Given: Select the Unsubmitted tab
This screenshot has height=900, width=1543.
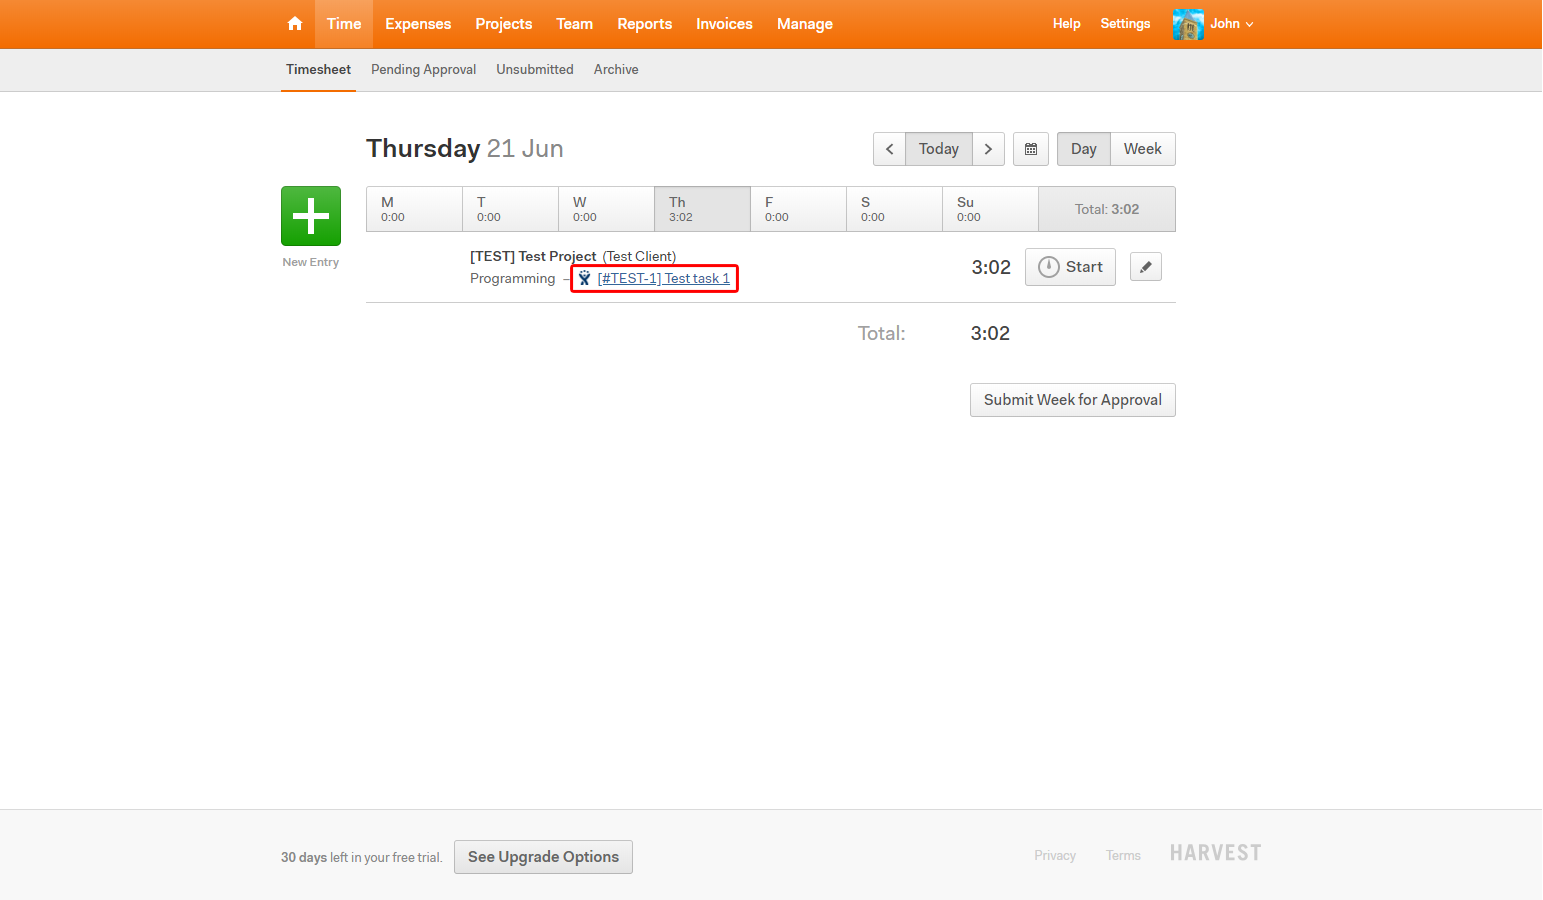Looking at the screenshot, I should click(x=535, y=70).
